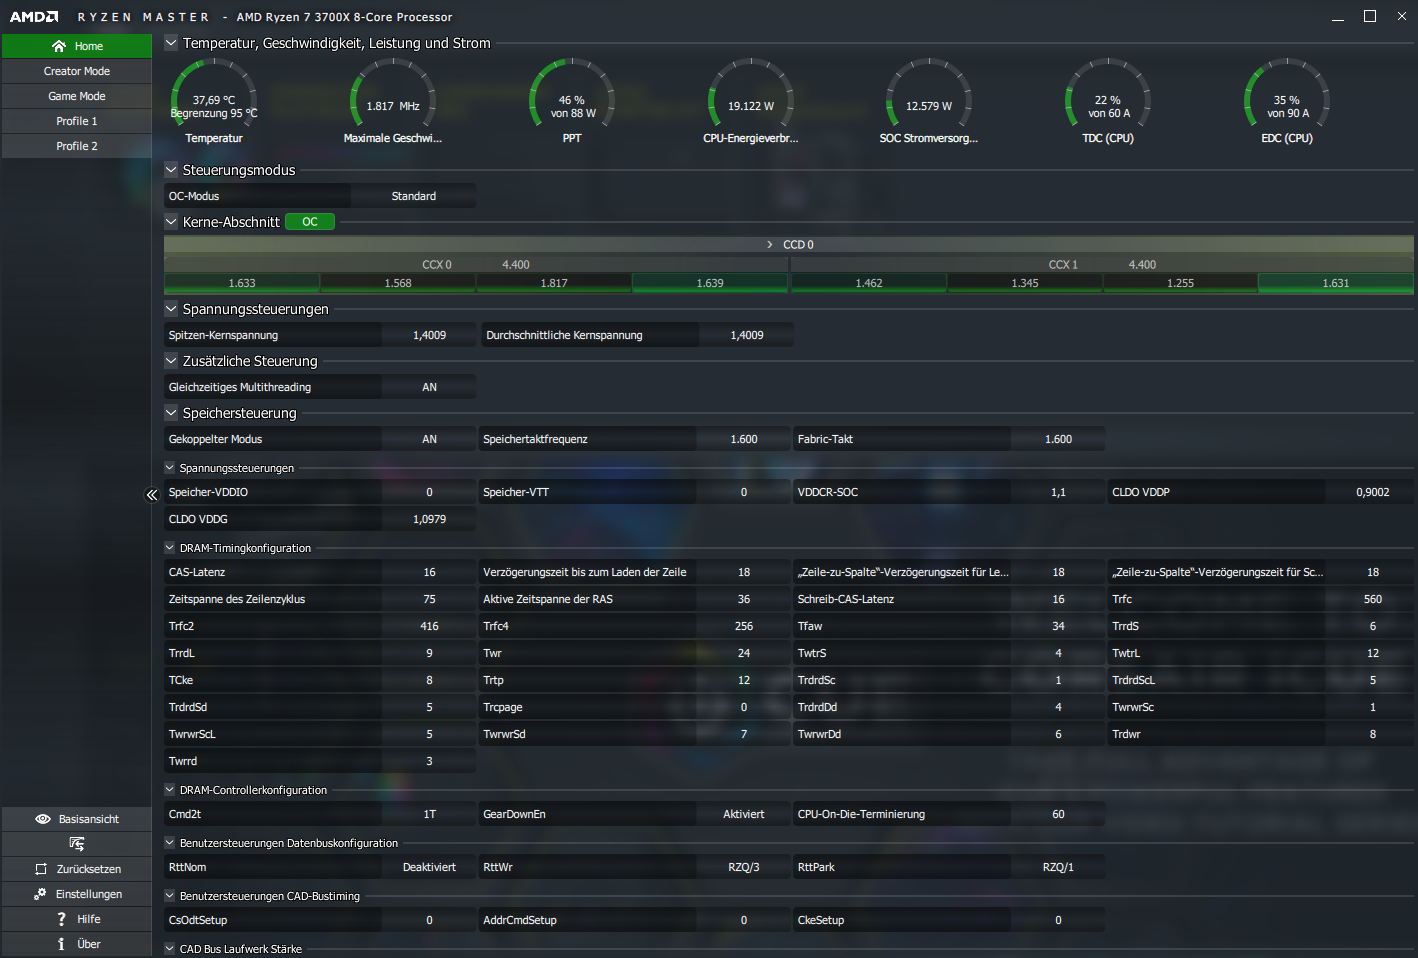This screenshot has height=958, width=1418.
Task: Click the RttNom Deaktiviert value
Action: coord(429,867)
